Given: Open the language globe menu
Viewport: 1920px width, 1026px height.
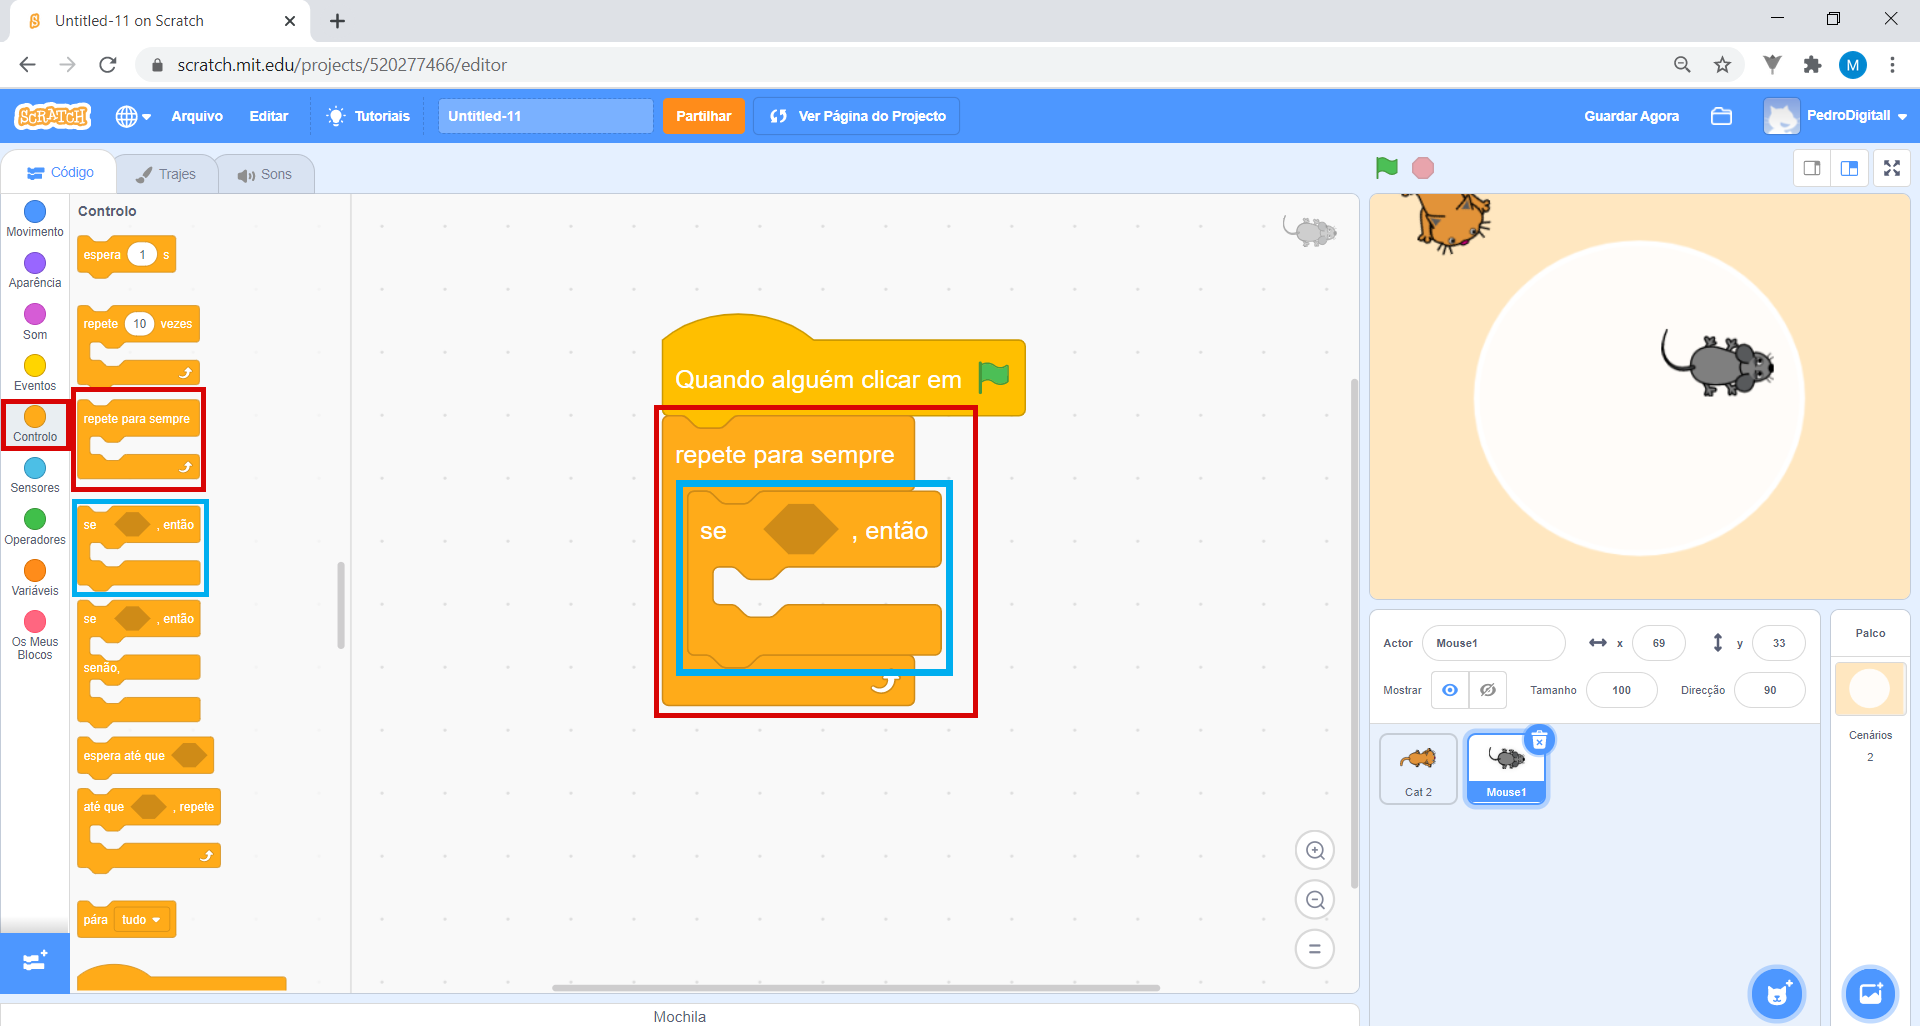Looking at the screenshot, I should coord(133,116).
